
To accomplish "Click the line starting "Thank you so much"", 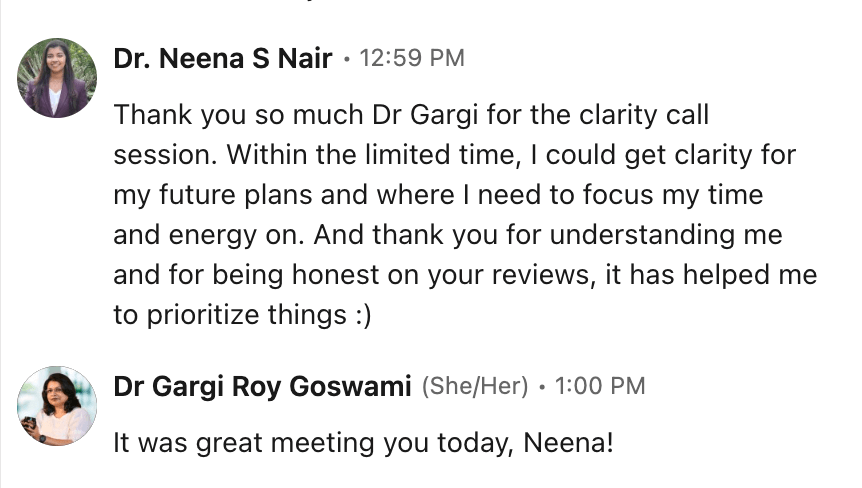I will (411, 115).
